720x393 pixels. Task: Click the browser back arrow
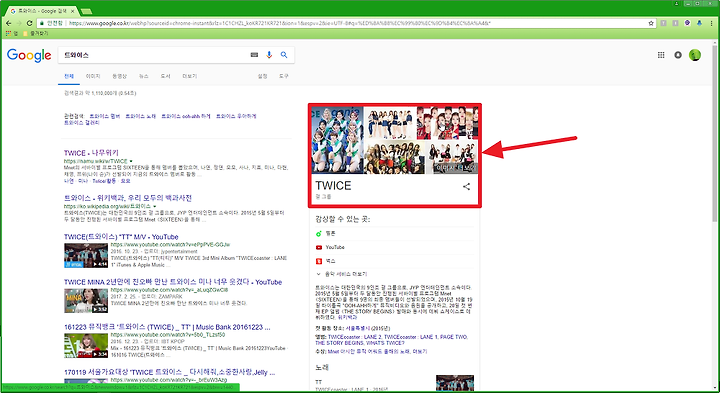pos(8,23)
